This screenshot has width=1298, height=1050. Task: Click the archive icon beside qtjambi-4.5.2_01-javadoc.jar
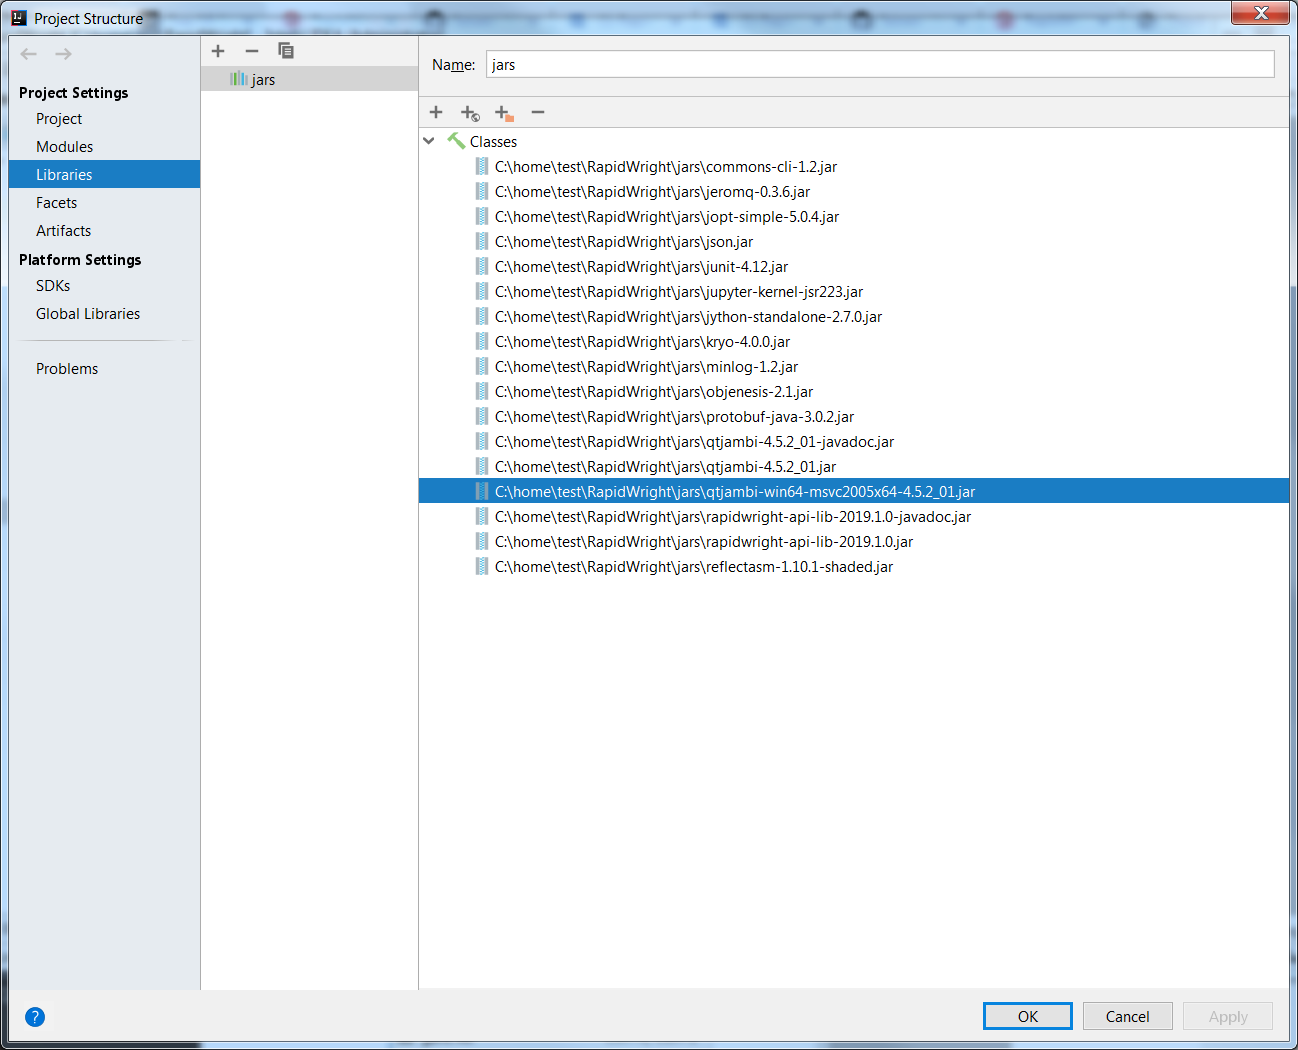point(482,441)
